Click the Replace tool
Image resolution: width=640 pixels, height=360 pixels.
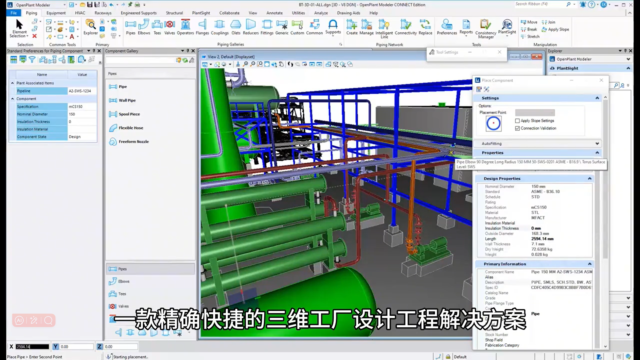point(425,27)
